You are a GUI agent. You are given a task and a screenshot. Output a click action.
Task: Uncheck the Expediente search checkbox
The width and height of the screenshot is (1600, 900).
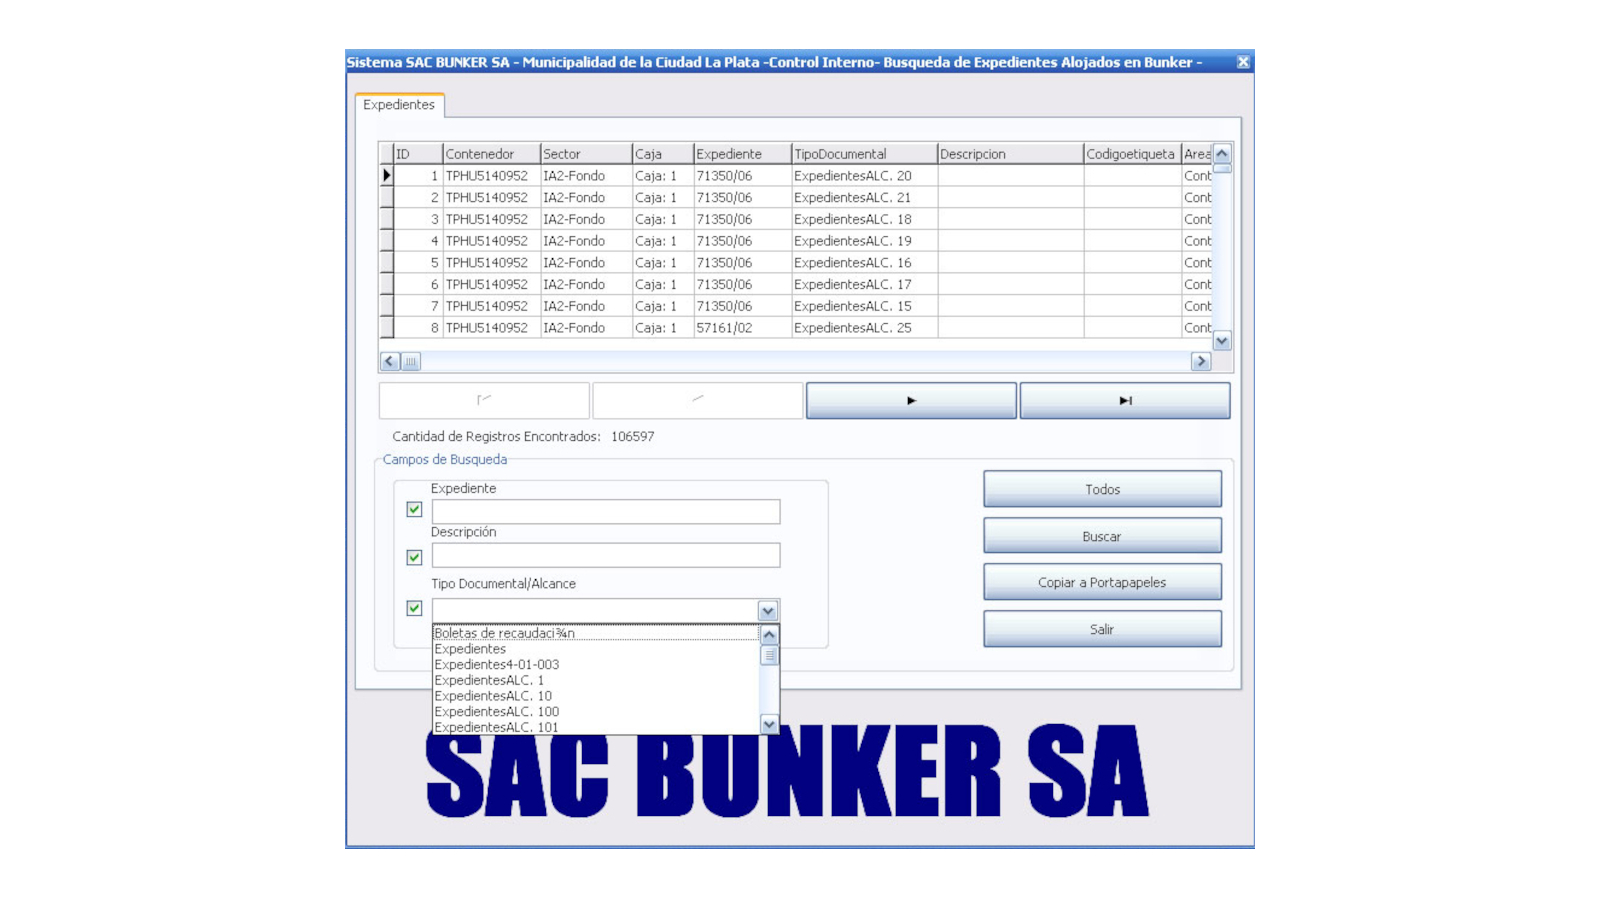point(414,510)
